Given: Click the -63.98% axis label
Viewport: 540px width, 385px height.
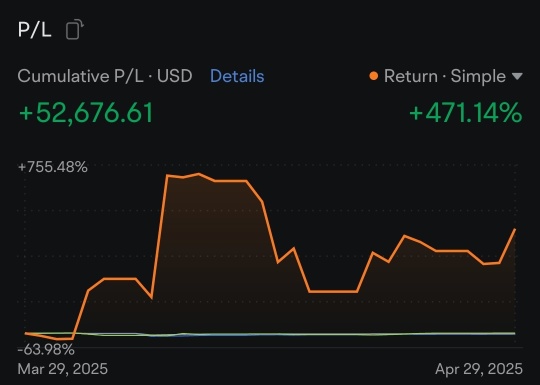Looking at the screenshot, I should [x=46, y=350].
